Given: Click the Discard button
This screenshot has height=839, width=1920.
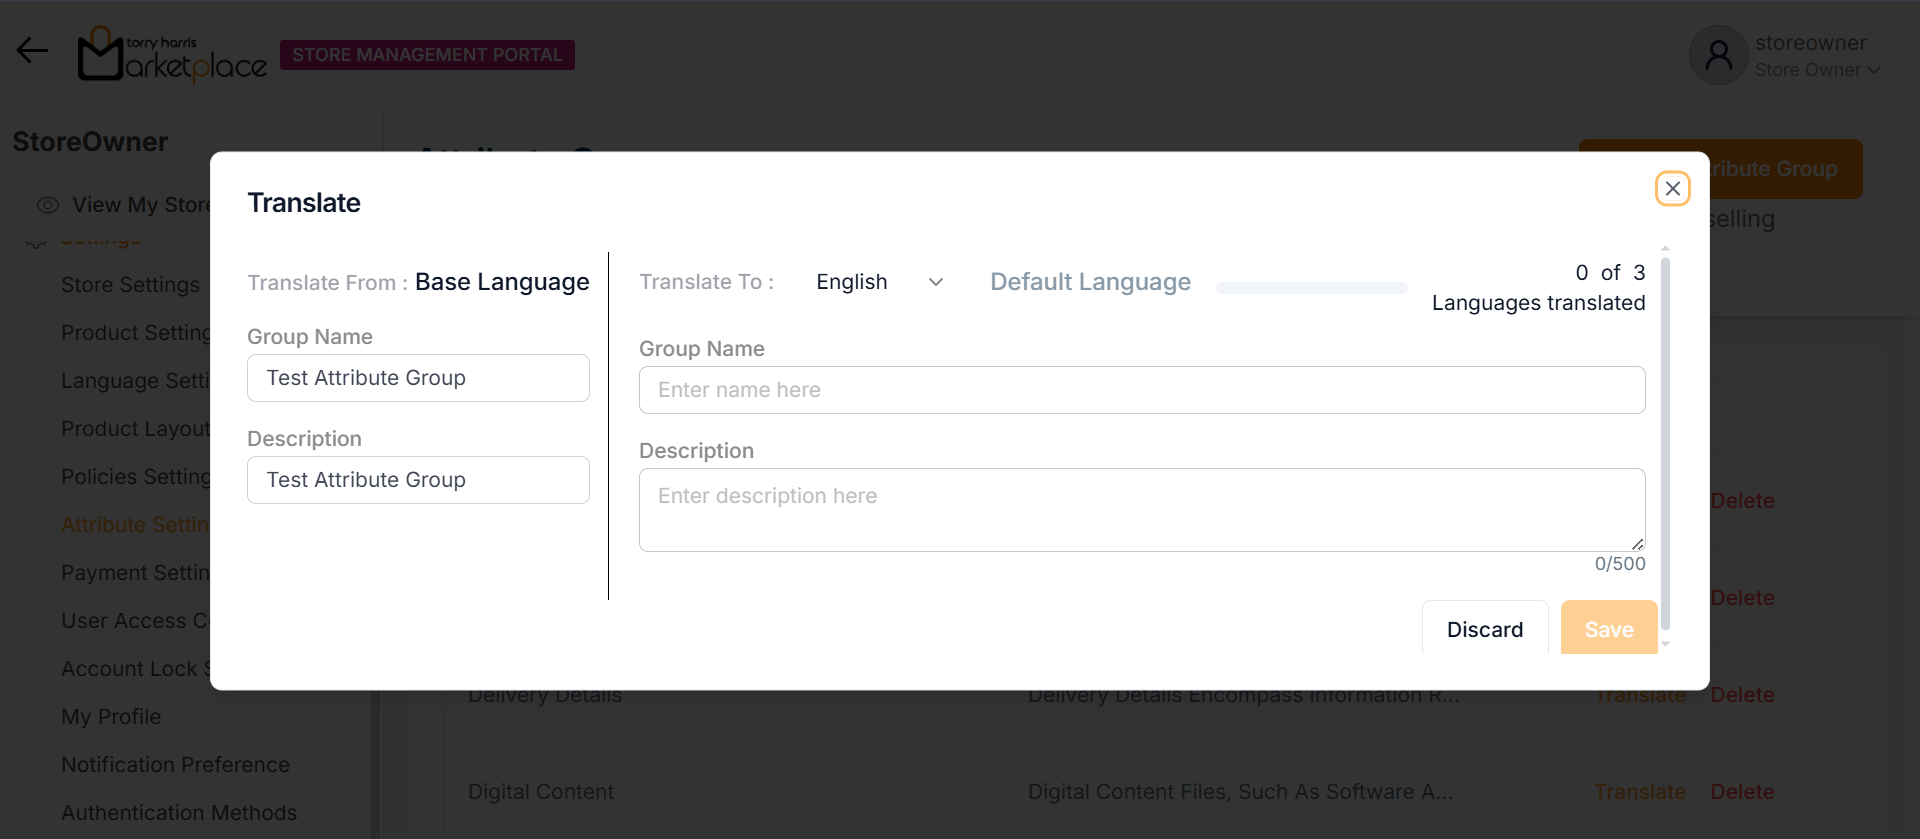Looking at the screenshot, I should click(1484, 629).
